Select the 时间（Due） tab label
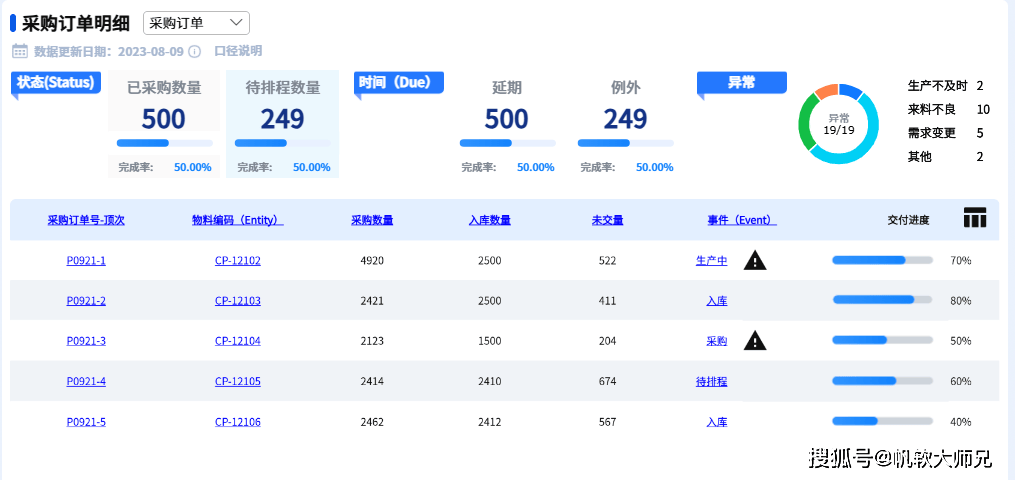 399,83
